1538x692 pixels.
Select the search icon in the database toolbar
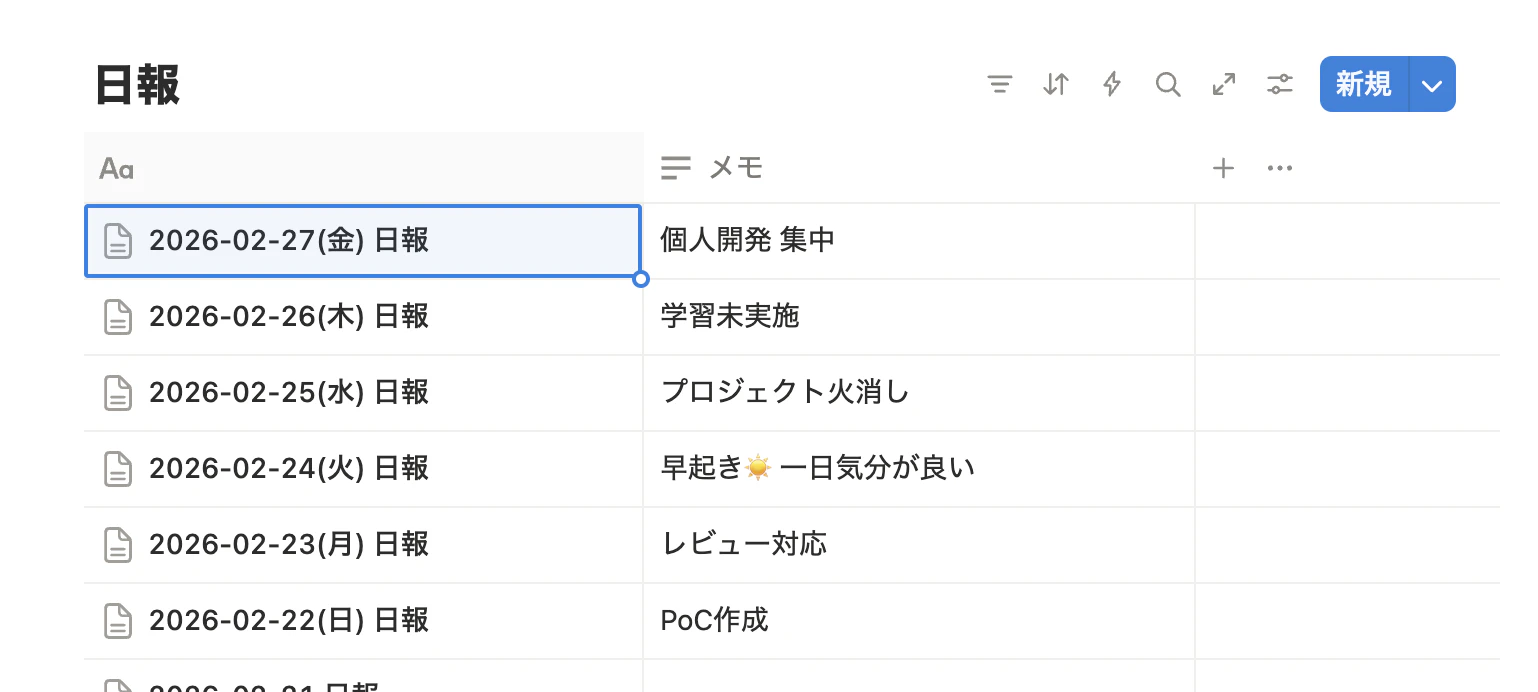[x=1167, y=84]
